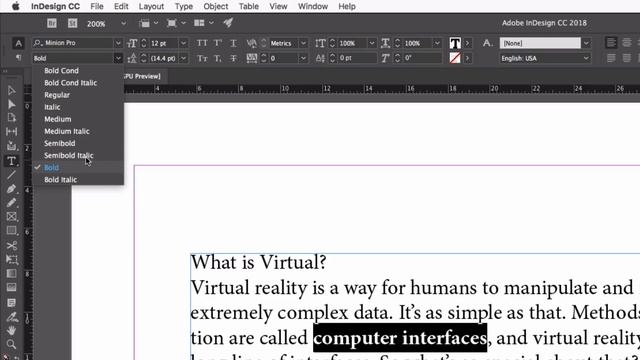640x360 pixels.
Task: Collapse the font style dropdown arrow
Action: coord(118,58)
